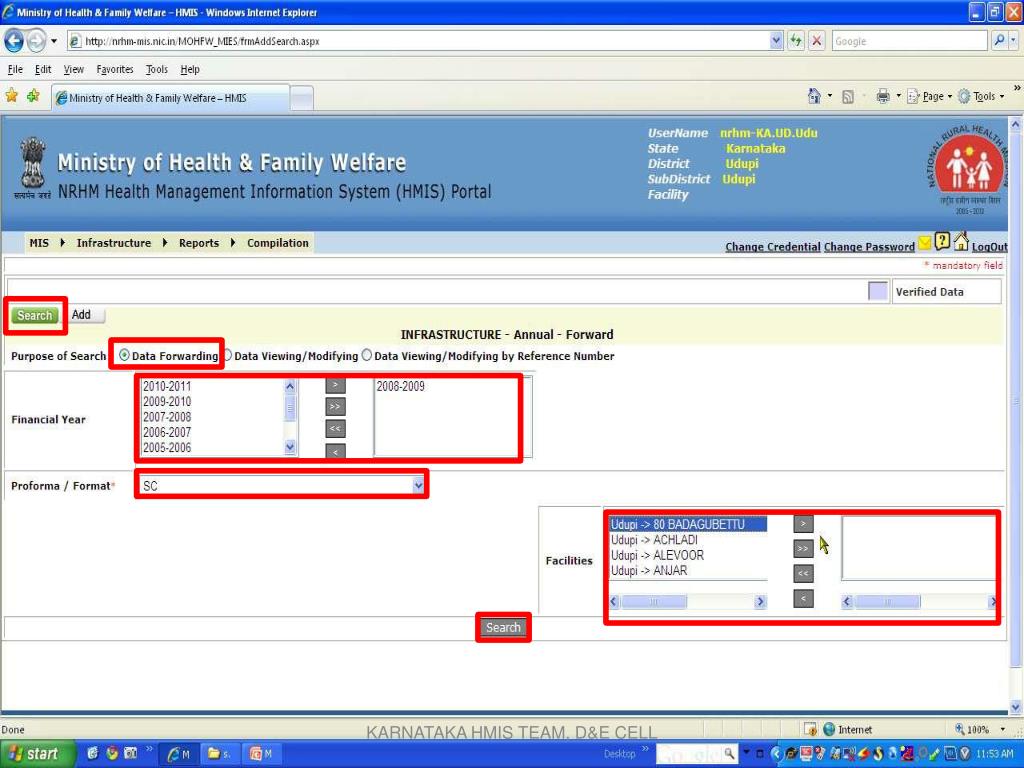Stop loading with the red X icon
1024x768 pixels.
816,41
